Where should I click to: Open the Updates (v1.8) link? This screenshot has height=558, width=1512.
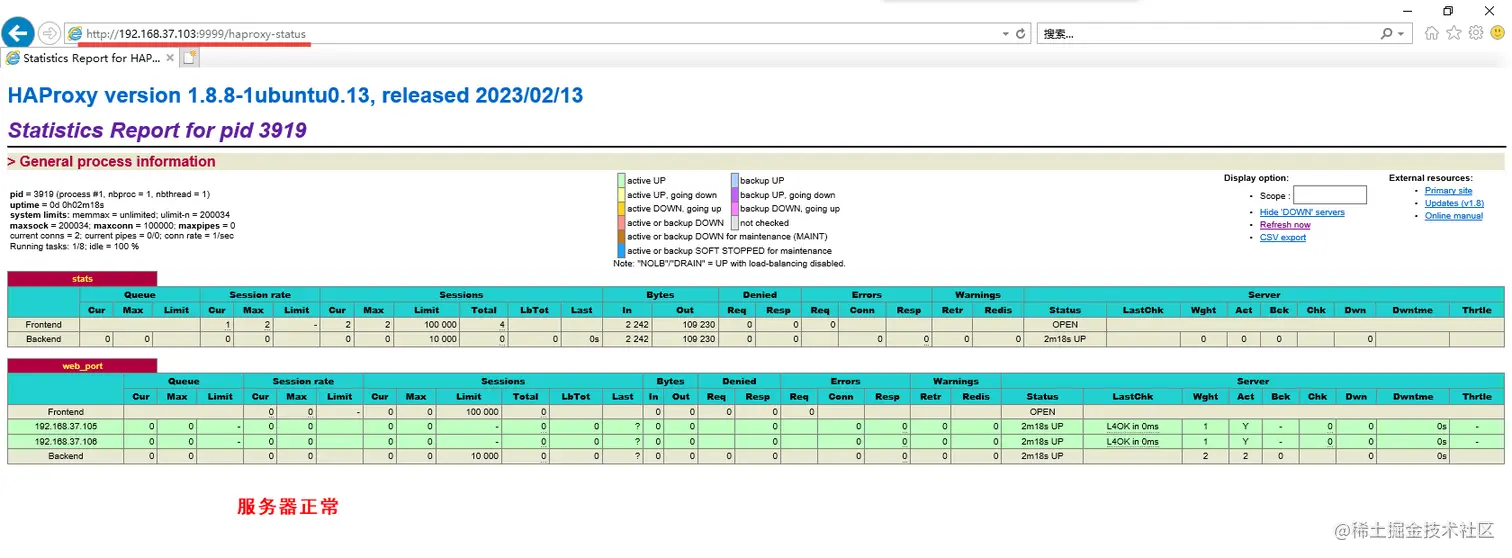1454,203
